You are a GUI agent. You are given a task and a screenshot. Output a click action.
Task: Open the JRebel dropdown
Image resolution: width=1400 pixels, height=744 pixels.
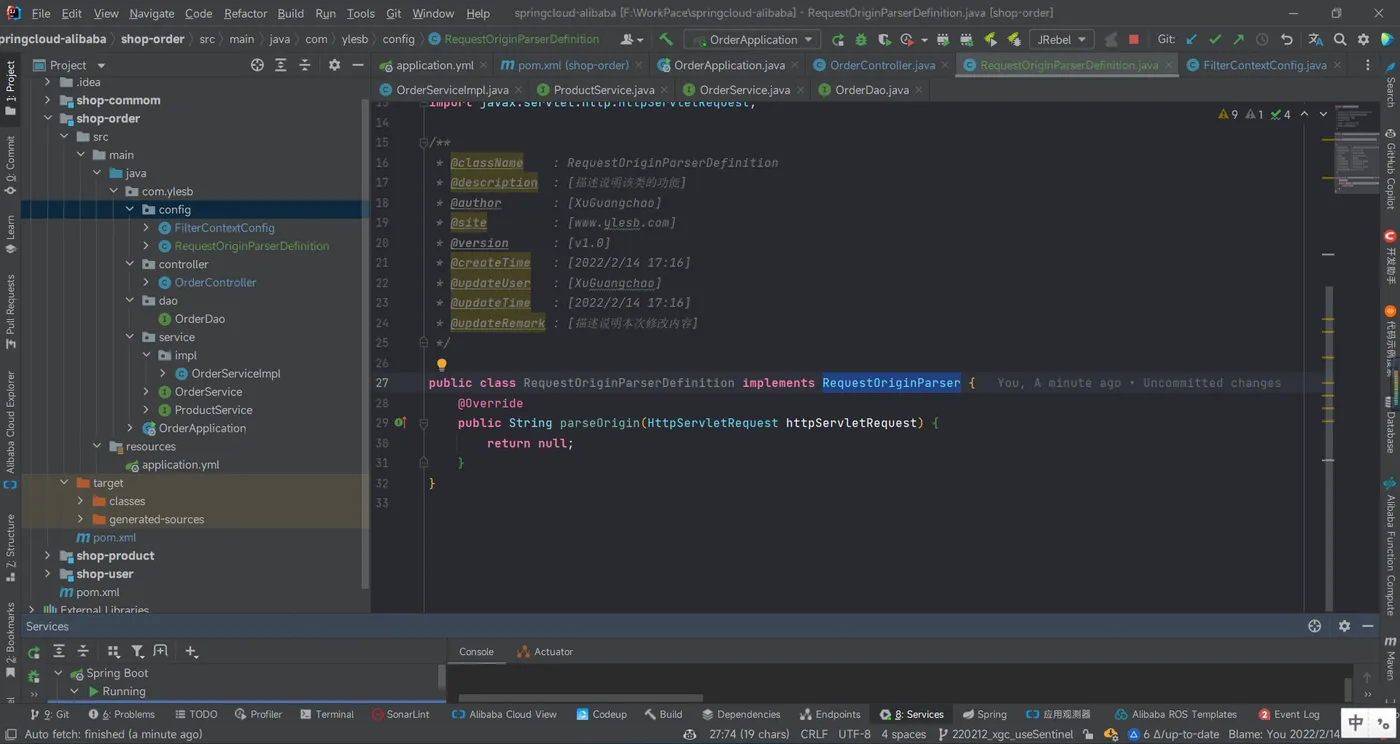click(x=1061, y=40)
